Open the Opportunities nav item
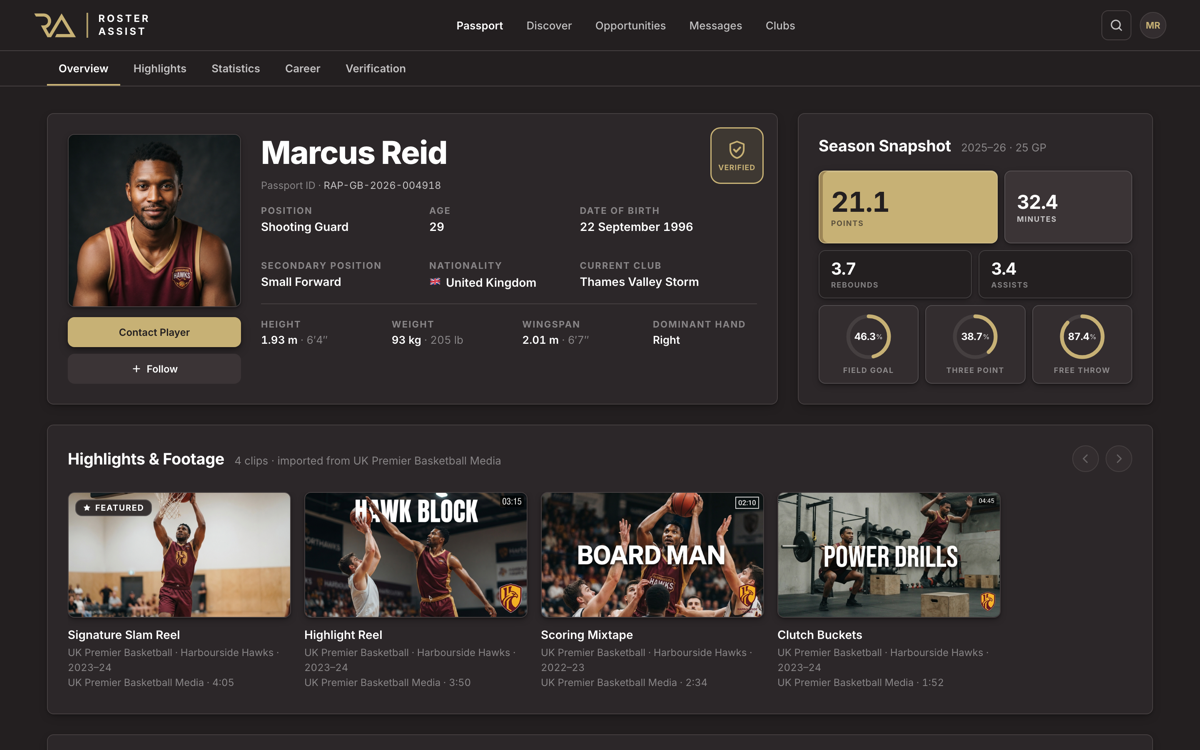Viewport: 1200px width, 750px height. [x=630, y=25]
